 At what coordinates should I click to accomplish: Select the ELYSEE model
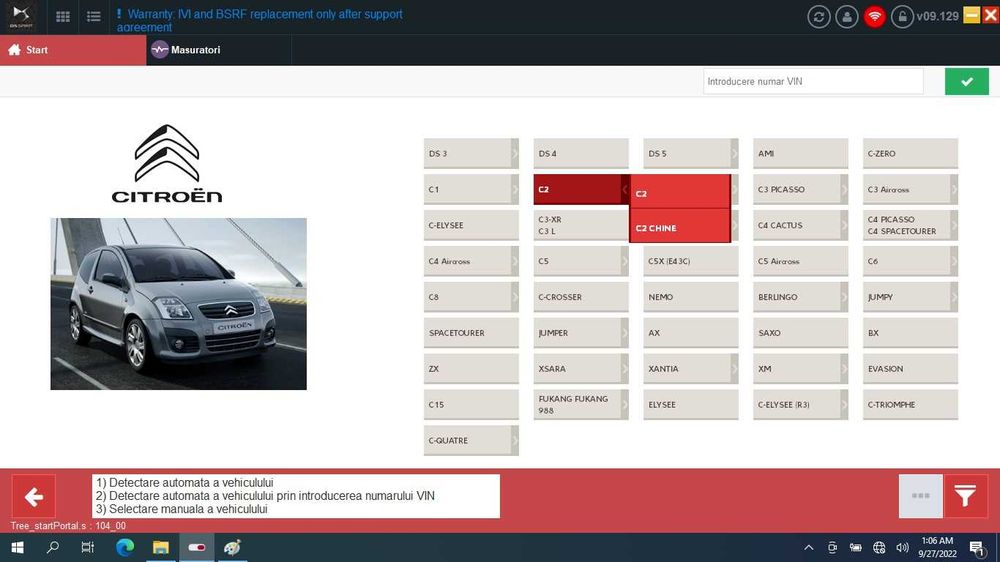(x=691, y=404)
